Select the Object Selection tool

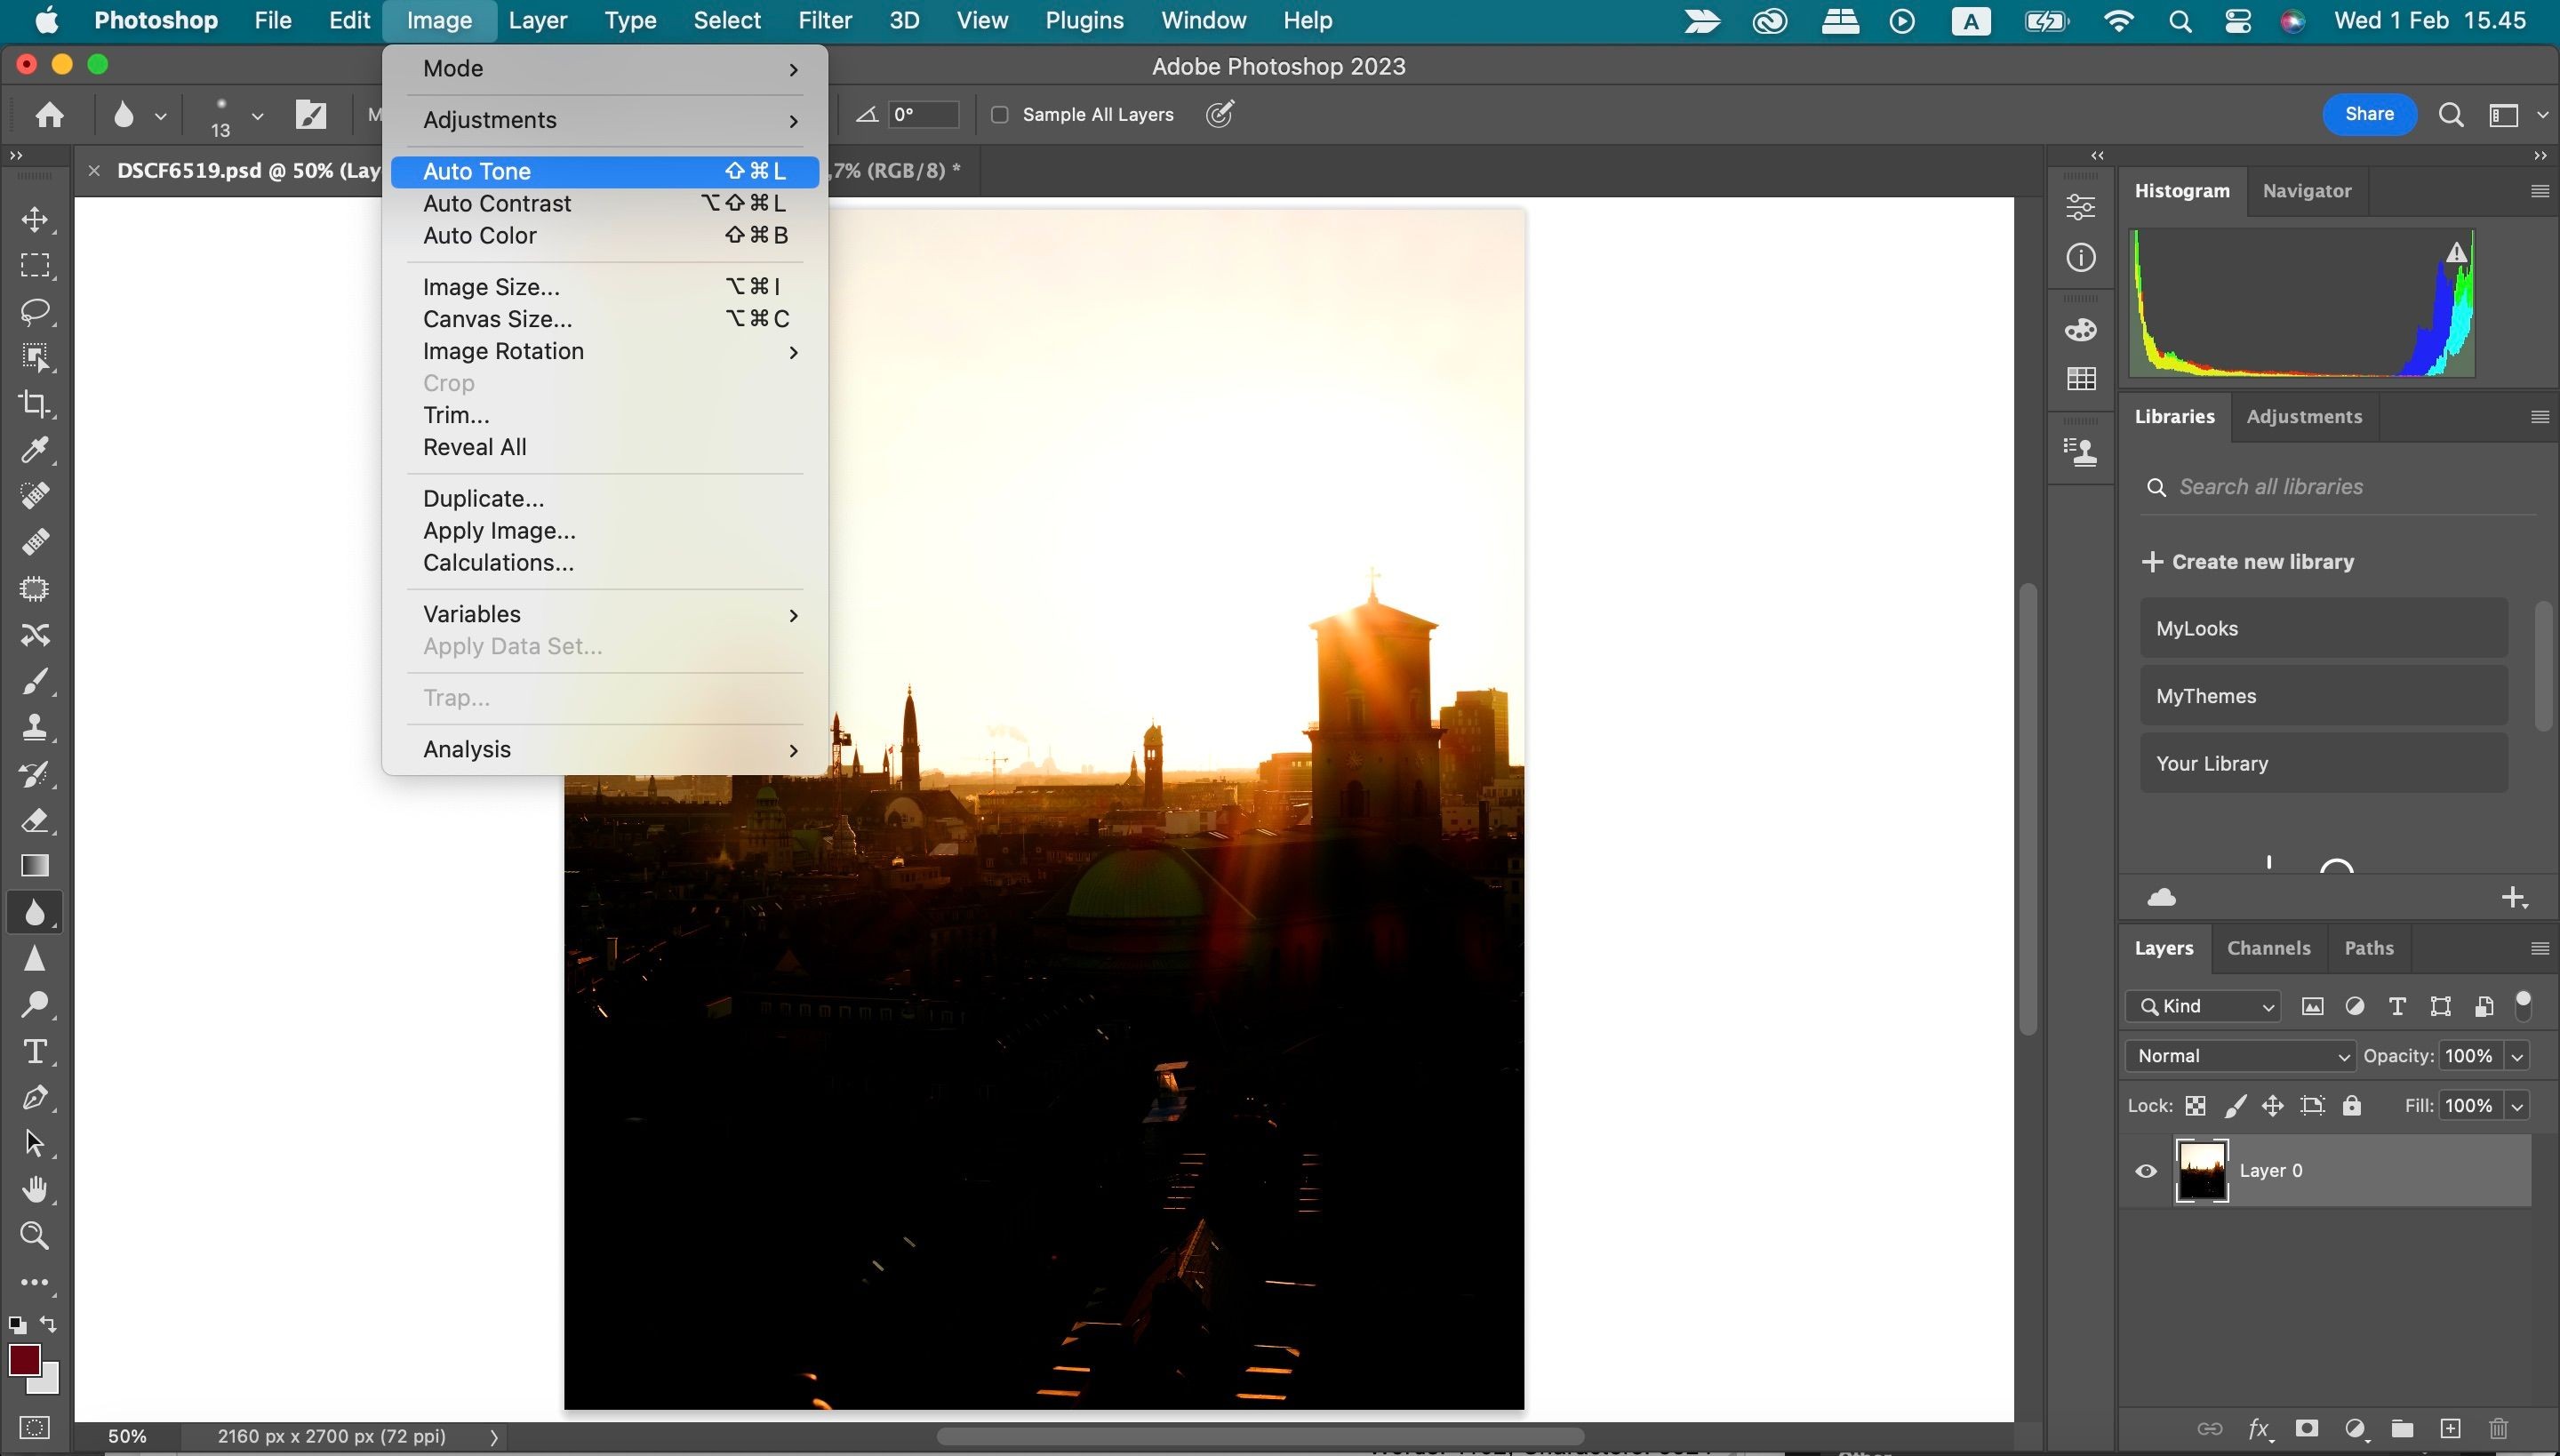coord(35,358)
